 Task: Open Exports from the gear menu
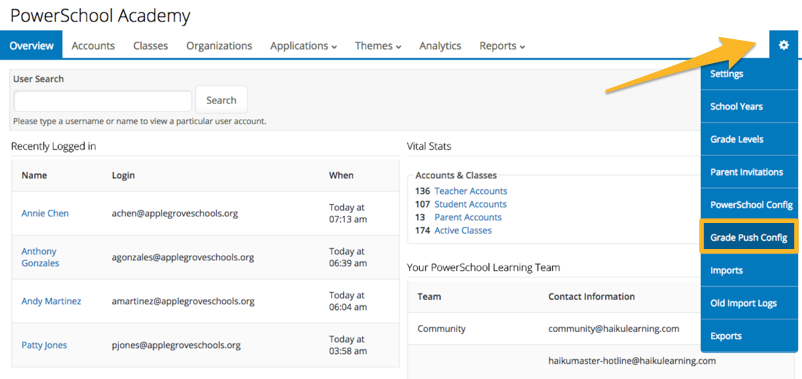coord(749,336)
